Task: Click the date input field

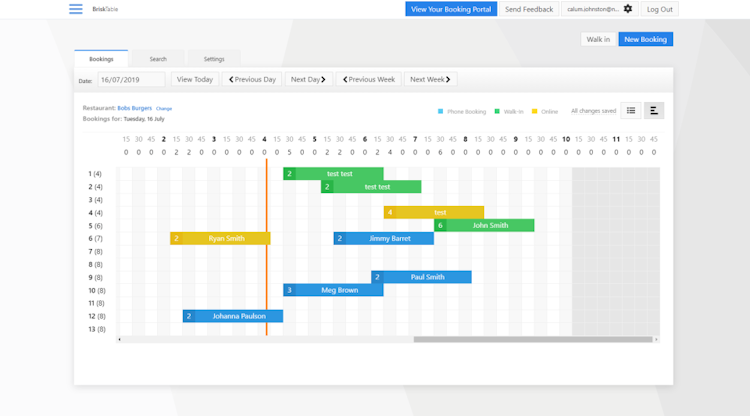Action: (132, 79)
